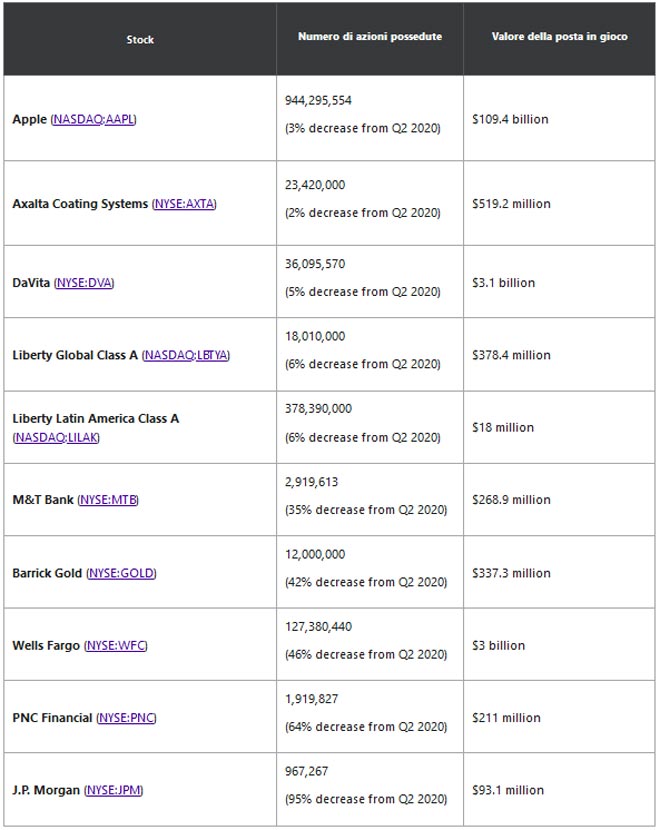Select the 944,295,554 shares figure

coord(319,101)
